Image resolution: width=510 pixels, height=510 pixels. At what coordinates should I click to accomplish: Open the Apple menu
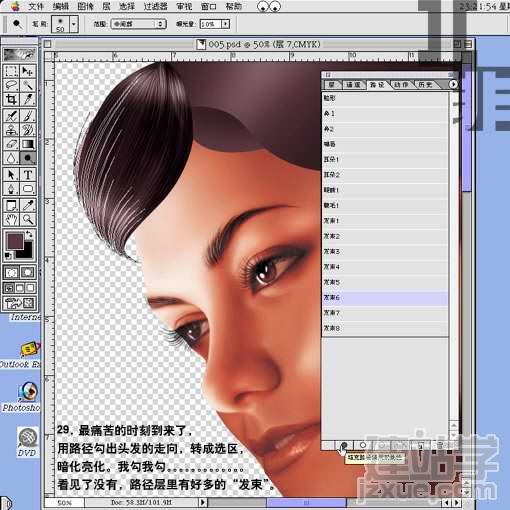click(14, 6)
